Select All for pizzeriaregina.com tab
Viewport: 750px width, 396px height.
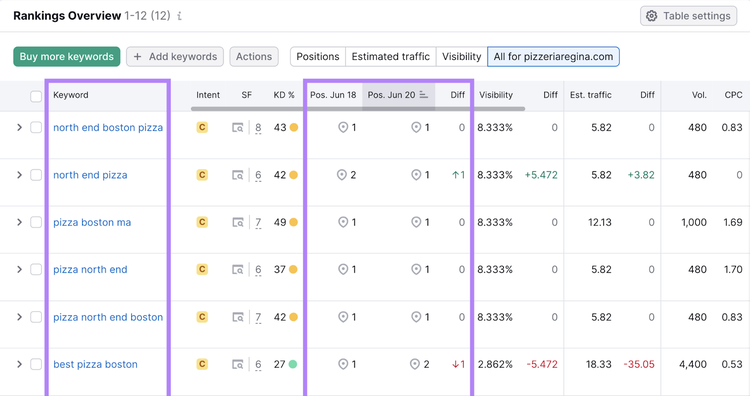click(553, 56)
